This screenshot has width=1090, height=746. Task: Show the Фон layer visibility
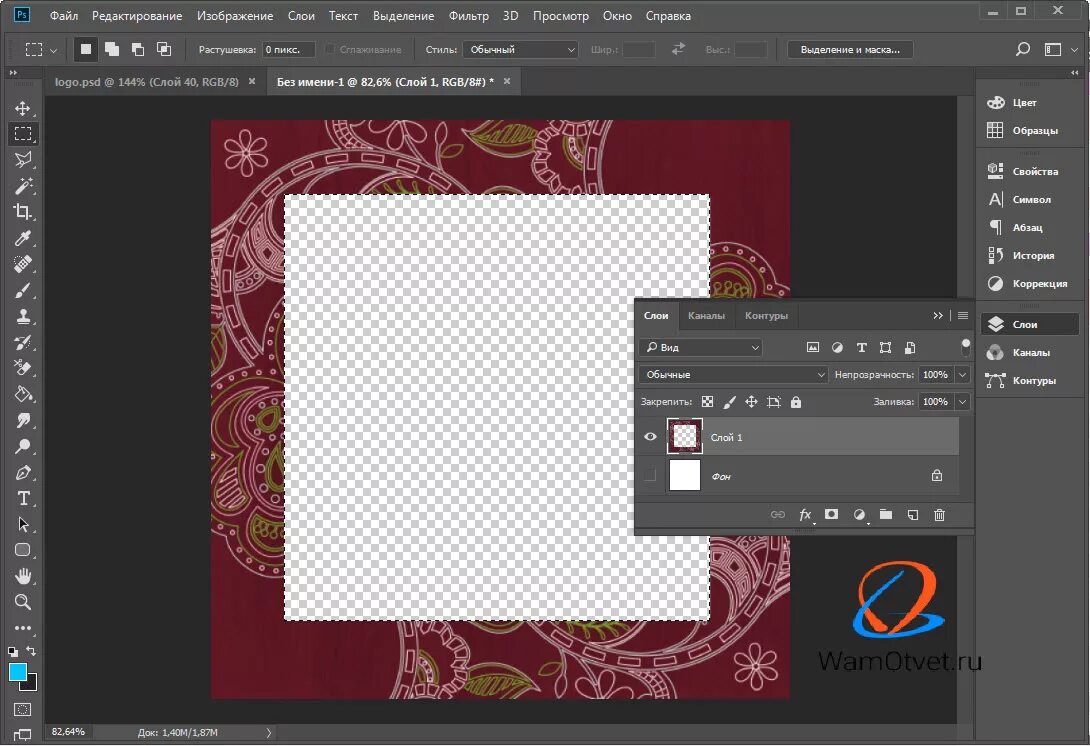tap(650, 476)
